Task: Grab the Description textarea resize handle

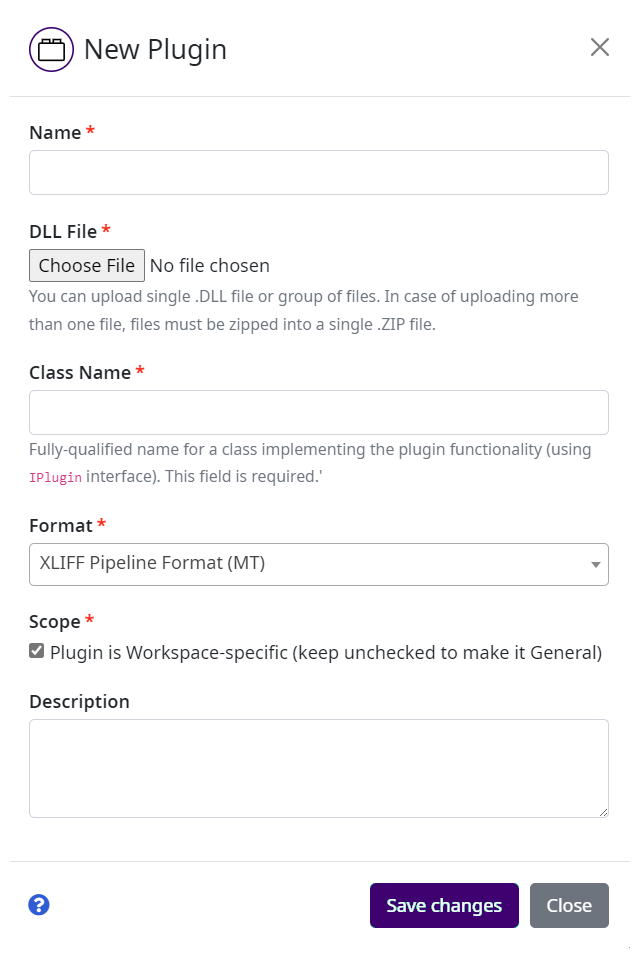Action: pos(602,812)
